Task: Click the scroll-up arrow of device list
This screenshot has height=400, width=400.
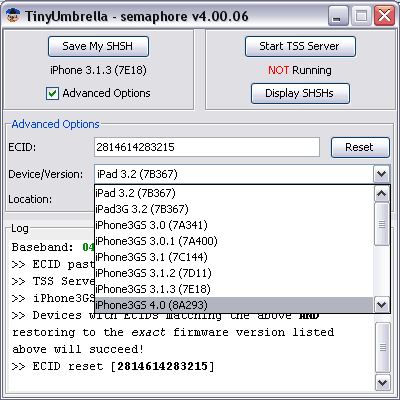Action: (382, 194)
